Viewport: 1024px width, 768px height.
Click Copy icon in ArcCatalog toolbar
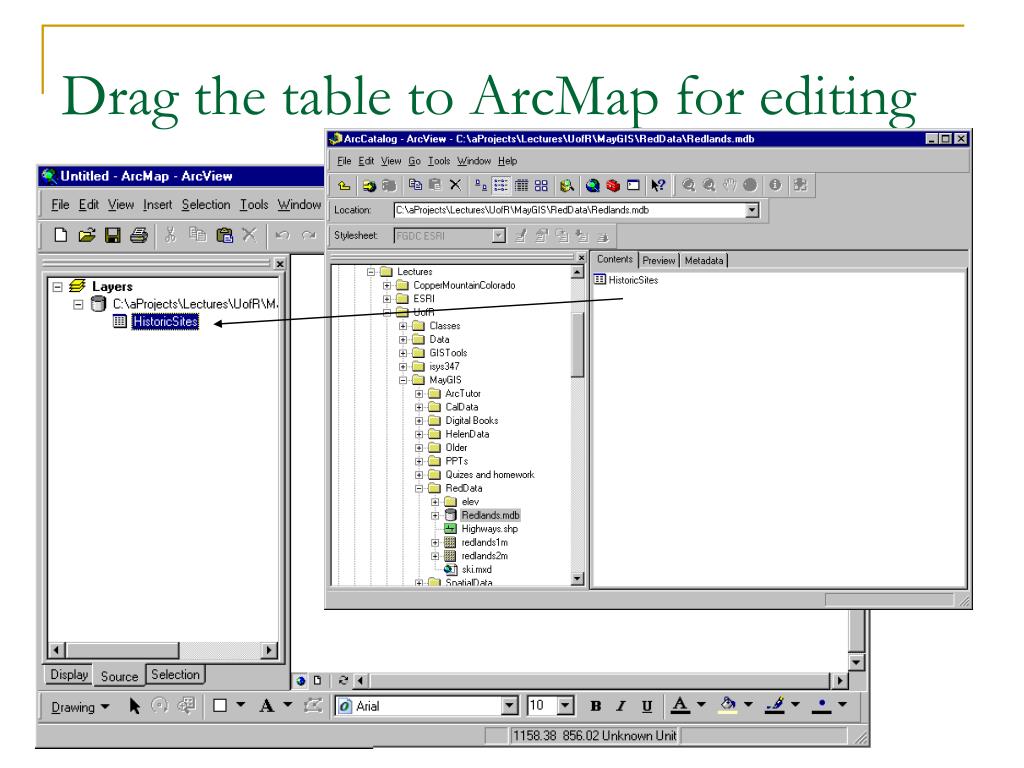tap(415, 185)
